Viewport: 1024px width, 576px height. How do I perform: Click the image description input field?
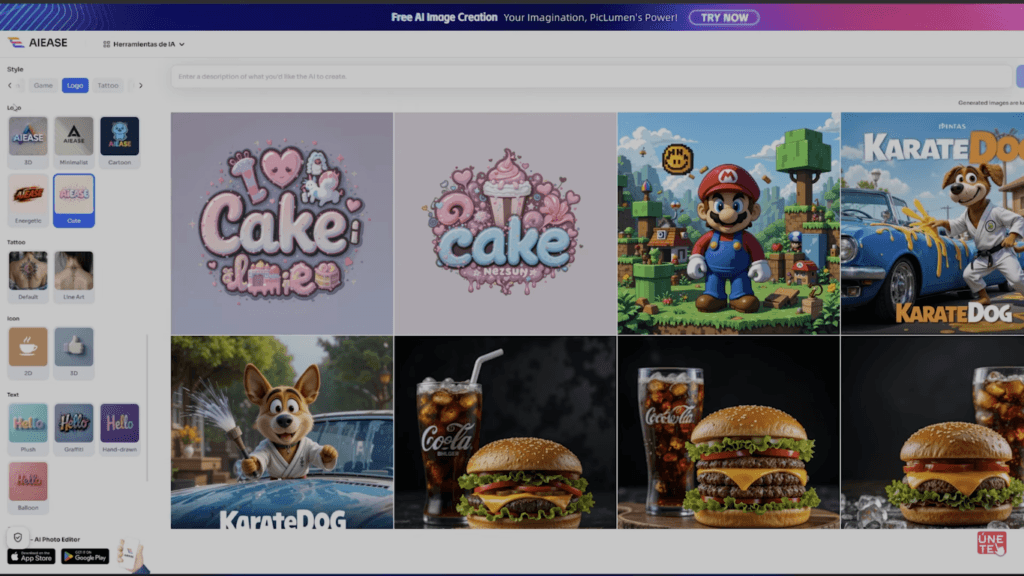[590, 77]
